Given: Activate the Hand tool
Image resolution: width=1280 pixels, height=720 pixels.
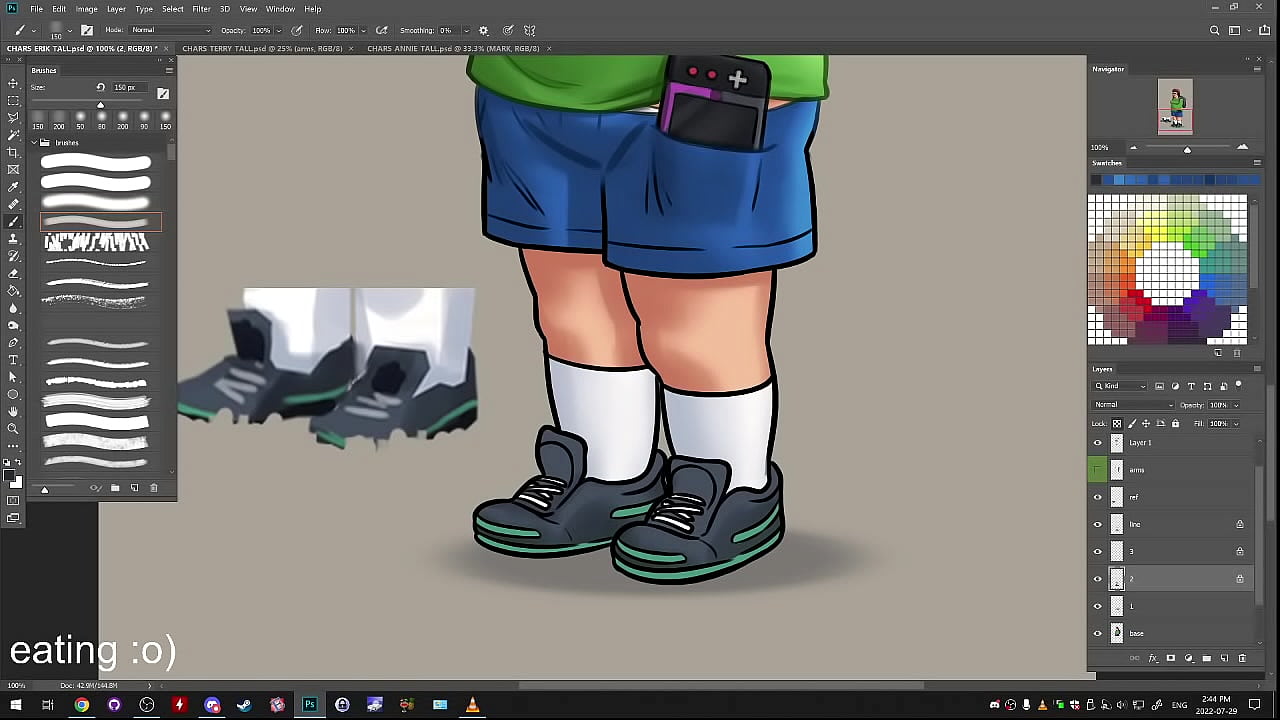Looking at the screenshot, I should [13, 412].
